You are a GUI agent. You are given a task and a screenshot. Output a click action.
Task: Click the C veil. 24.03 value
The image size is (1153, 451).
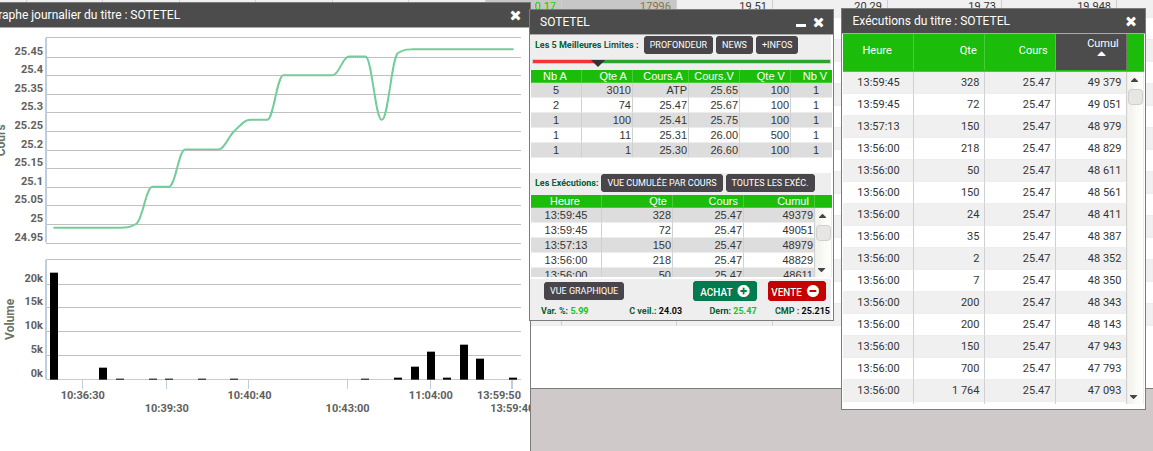click(x=671, y=311)
